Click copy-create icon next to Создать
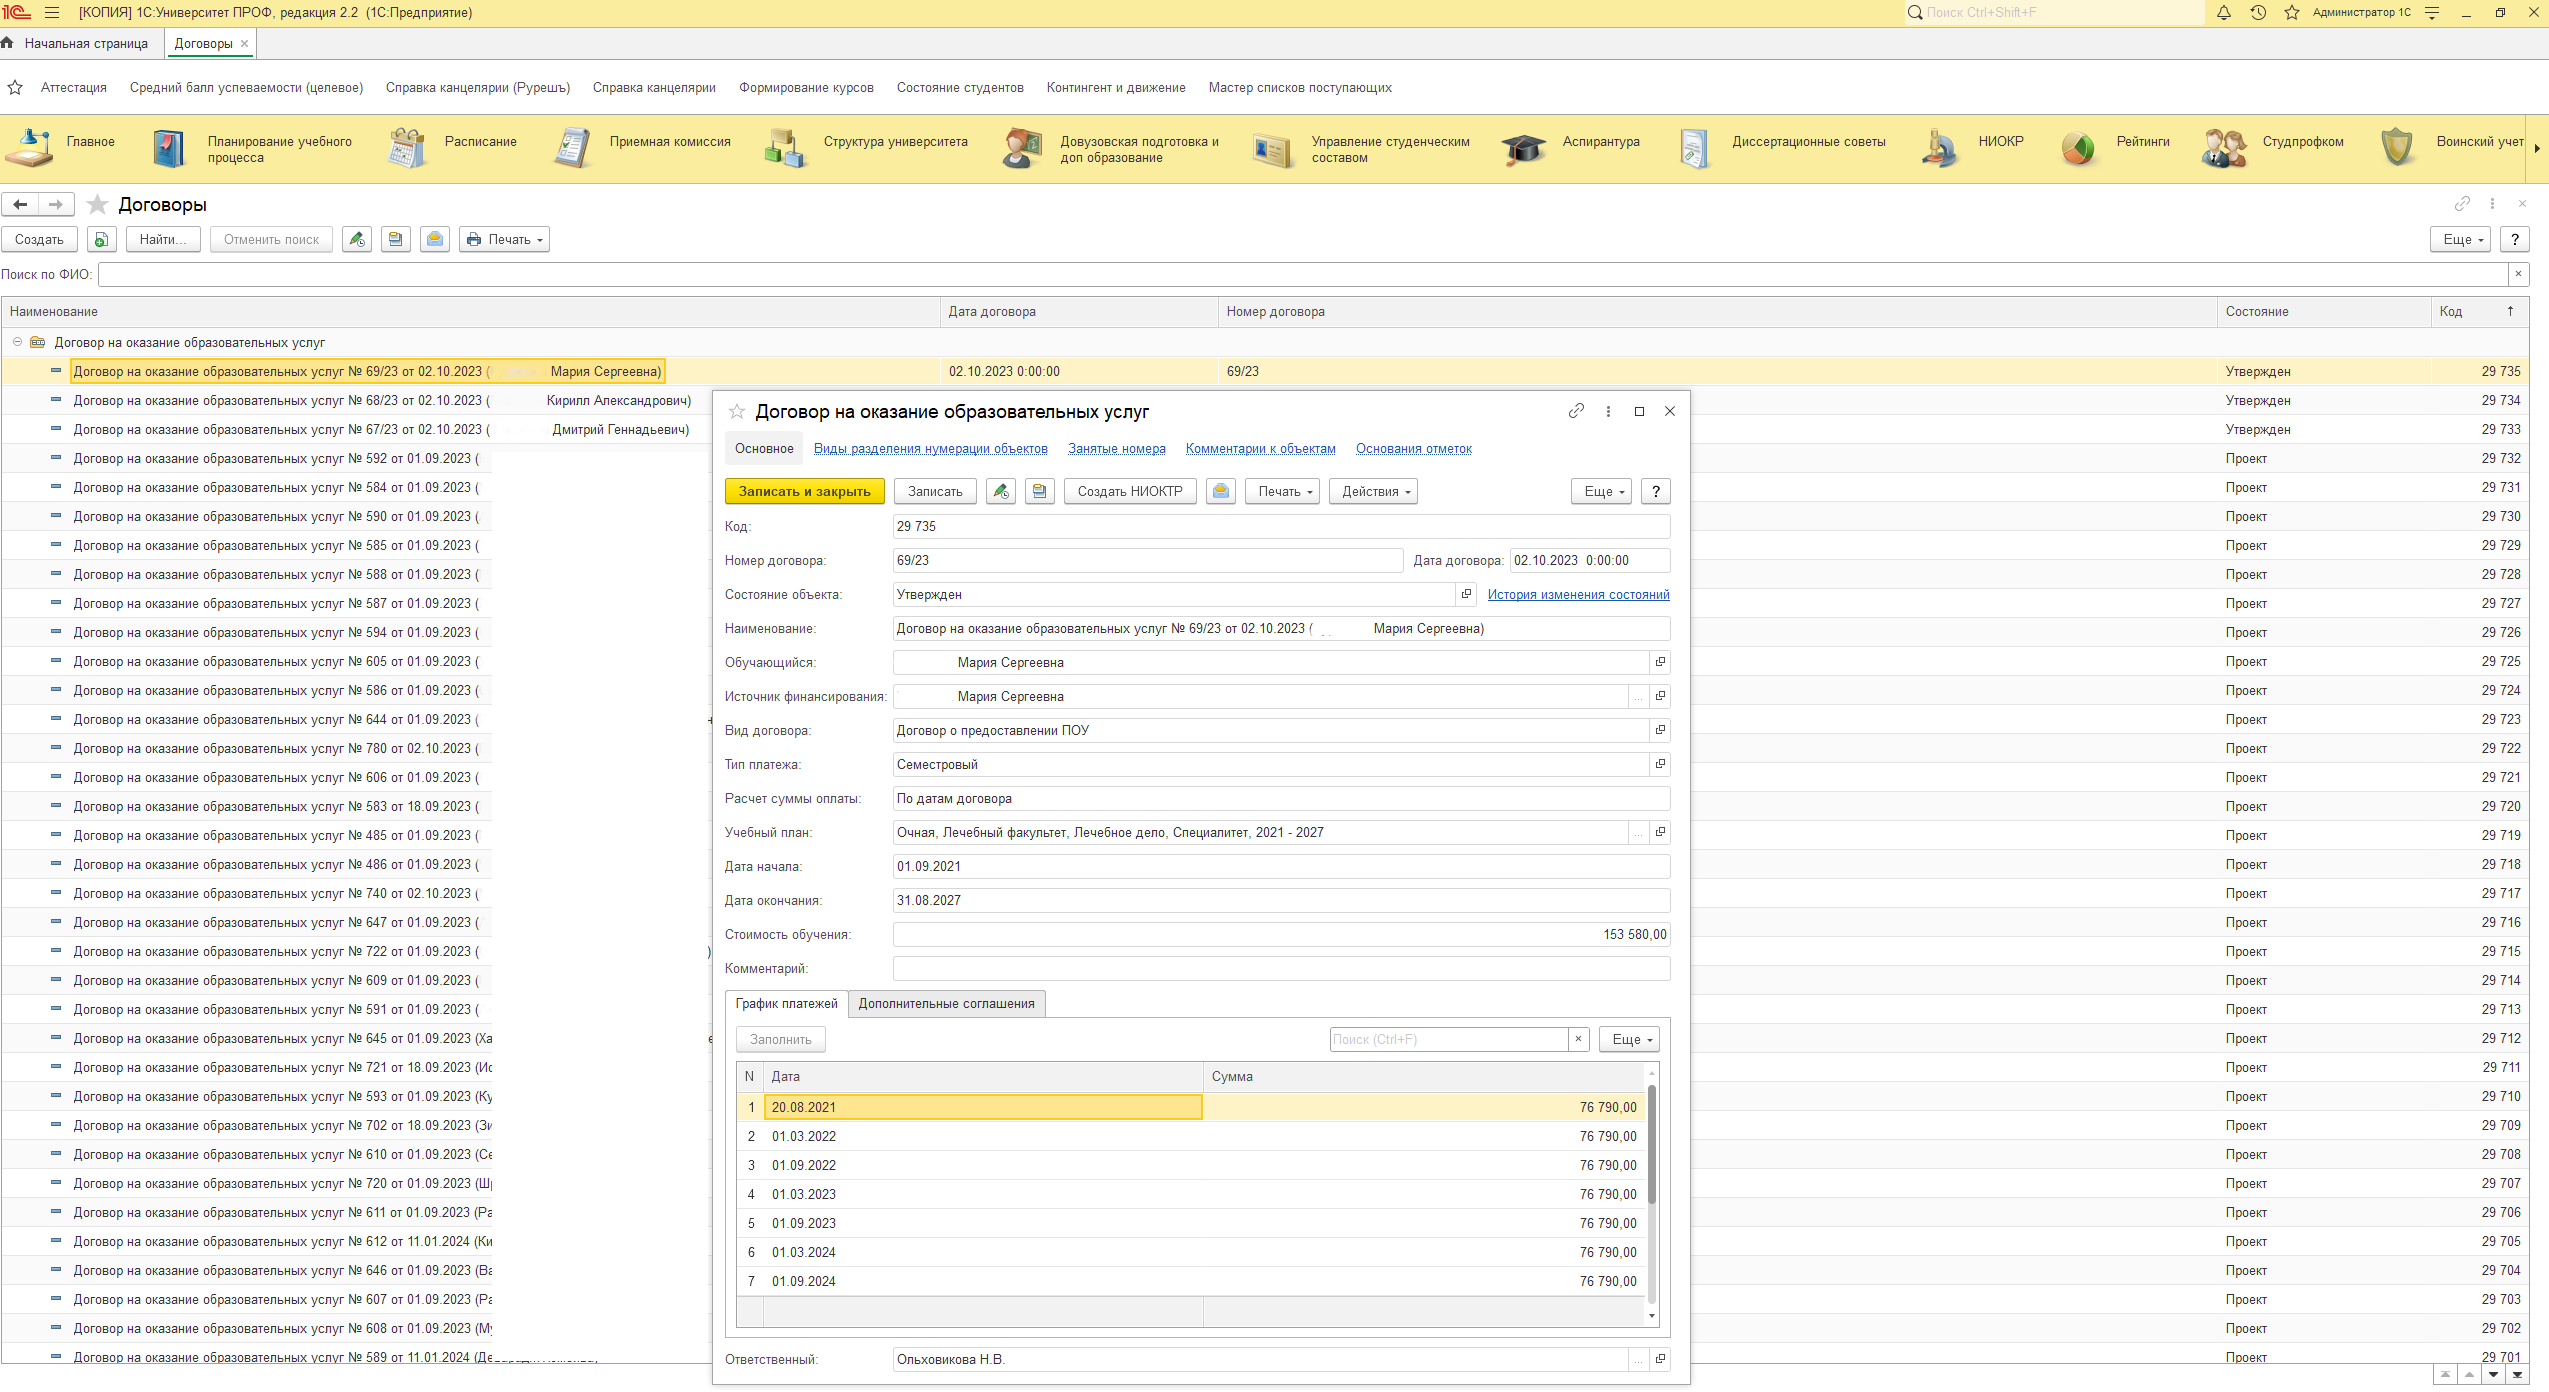 pos(102,239)
